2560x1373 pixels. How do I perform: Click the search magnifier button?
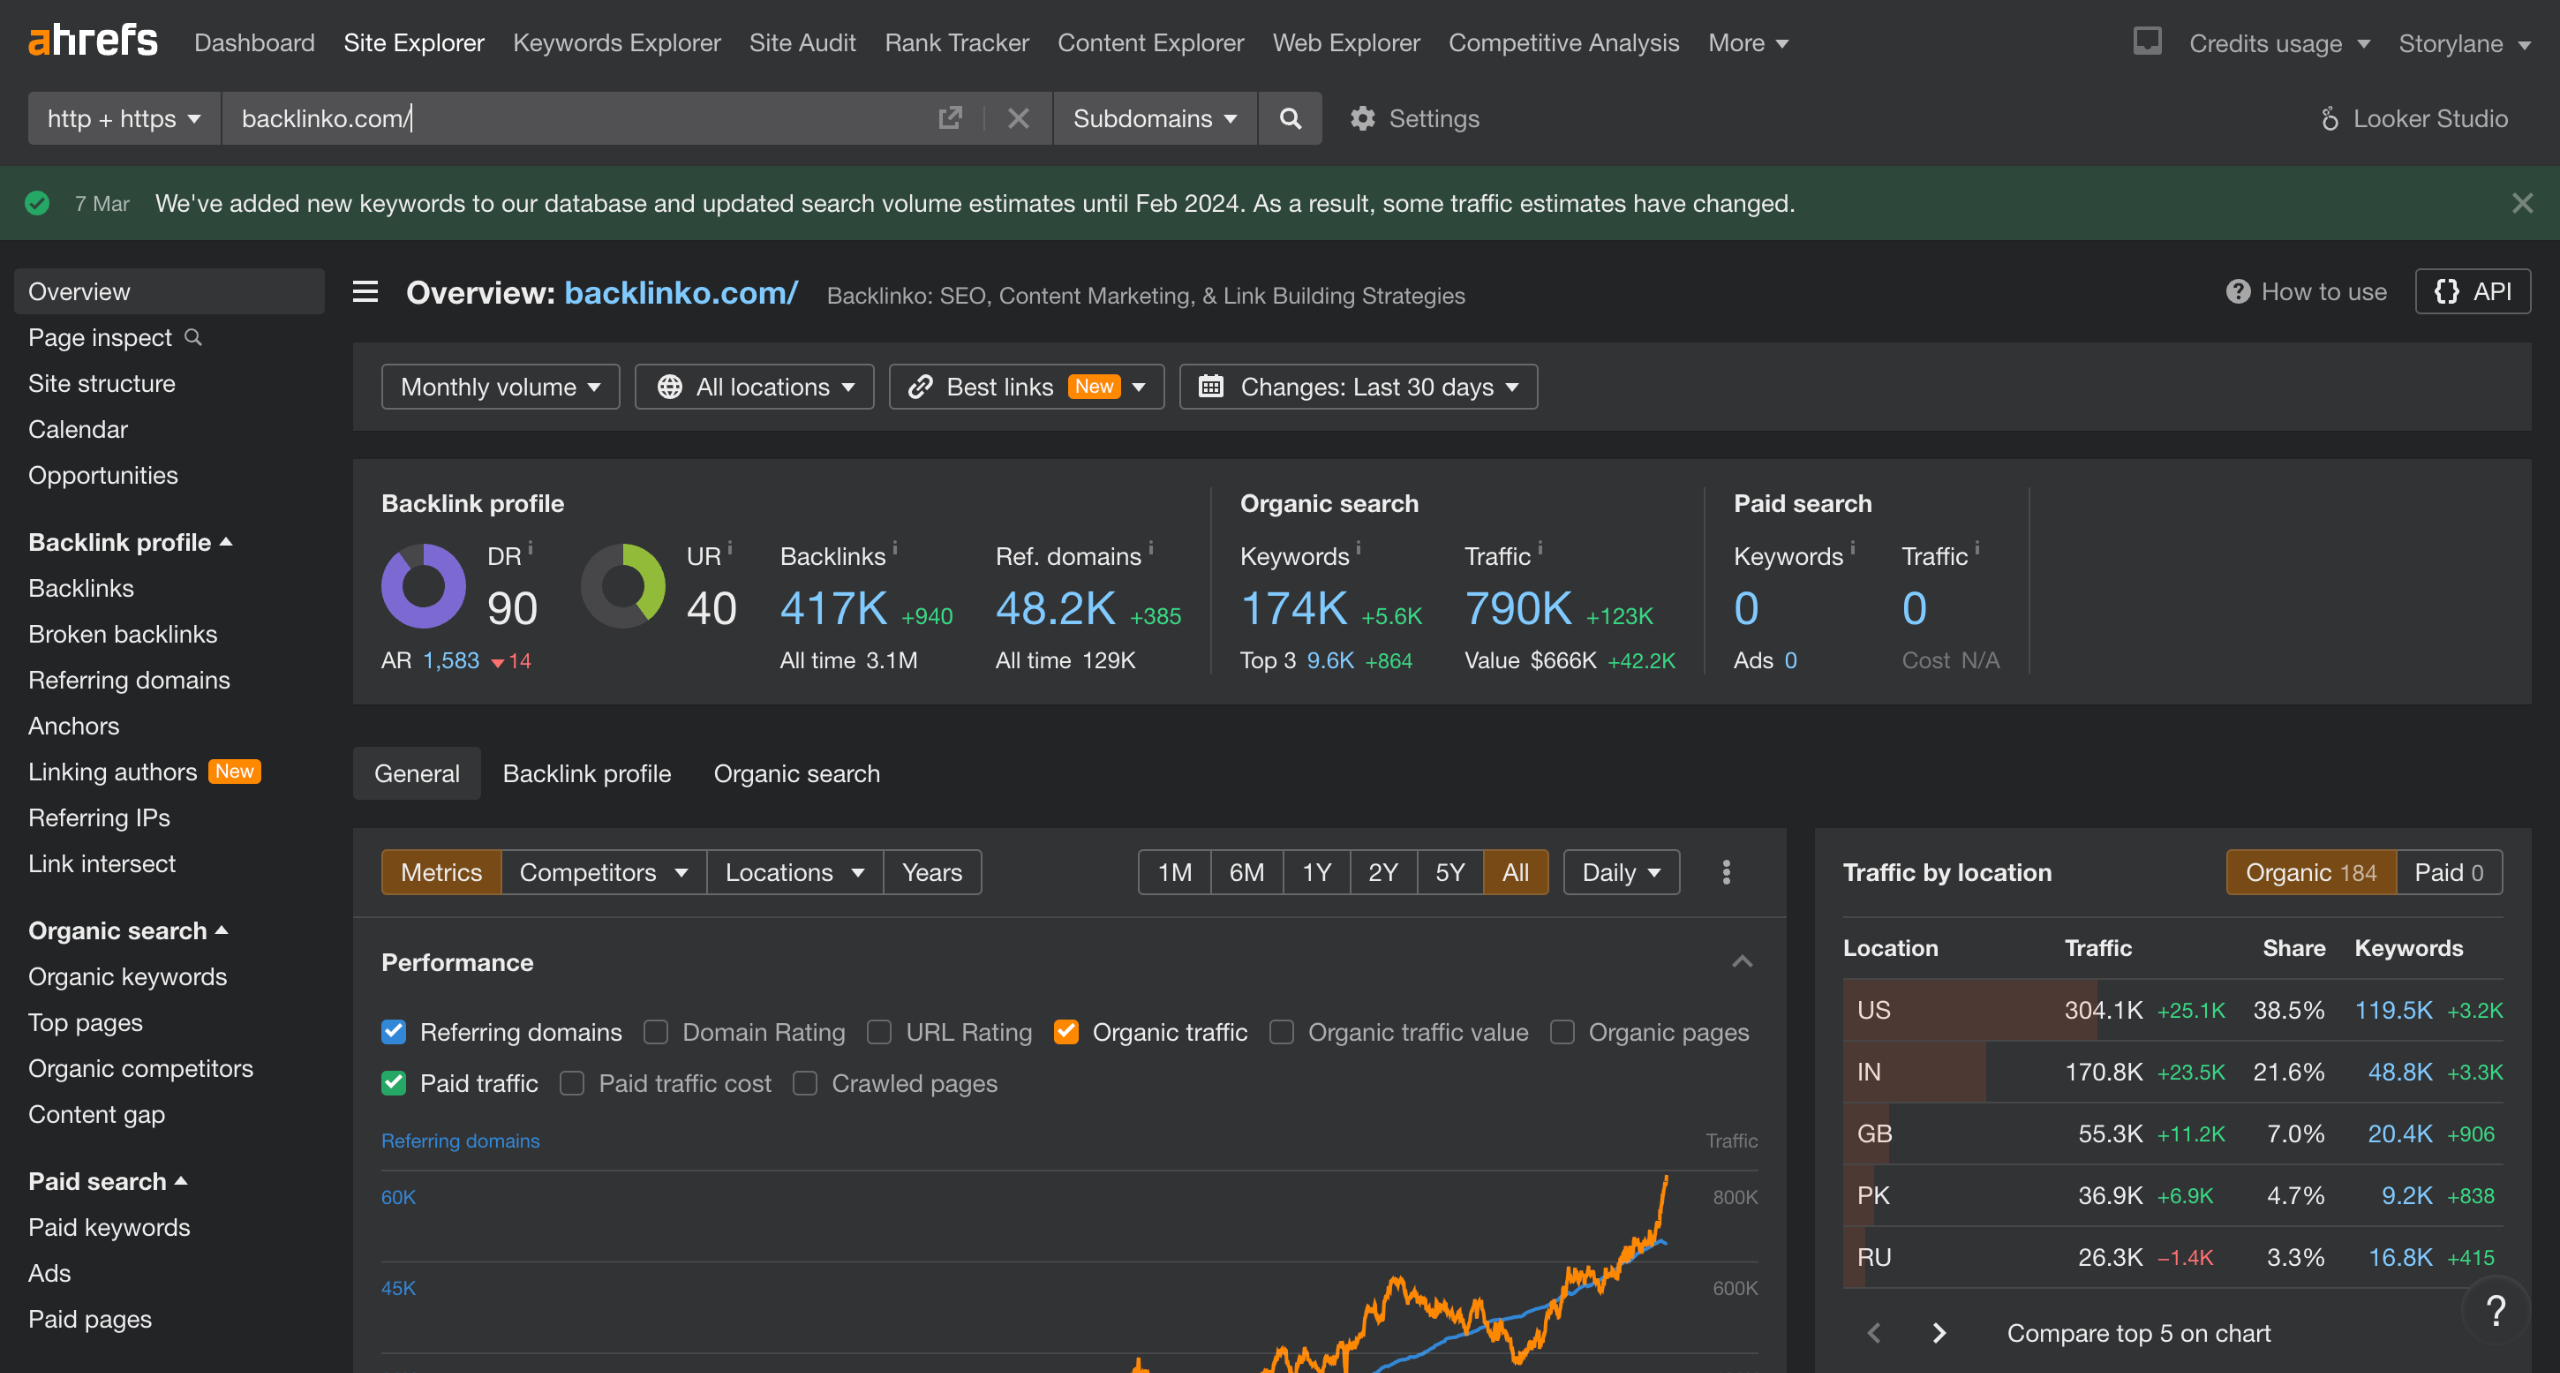click(1290, 119)
